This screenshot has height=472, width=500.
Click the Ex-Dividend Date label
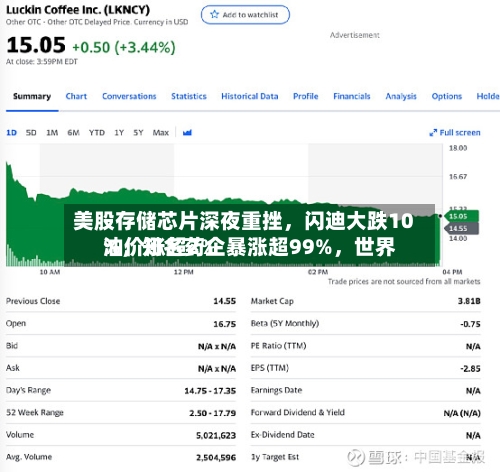pos(283,435)
